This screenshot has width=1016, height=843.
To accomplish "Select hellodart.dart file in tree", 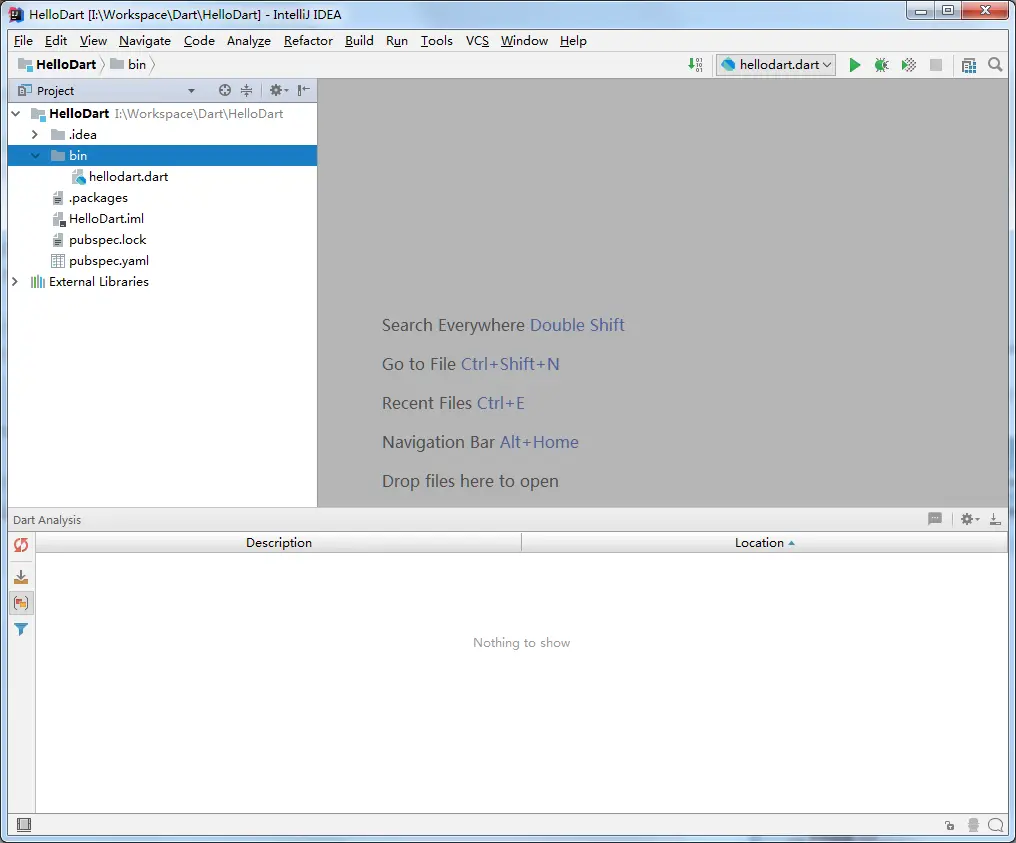I will 128,177.
